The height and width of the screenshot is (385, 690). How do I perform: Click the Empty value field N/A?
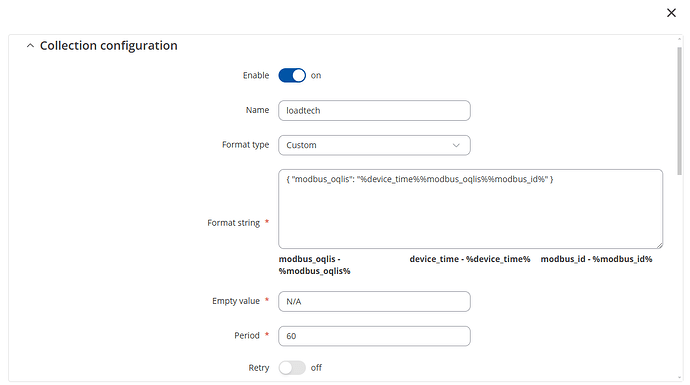pos(374,301)
